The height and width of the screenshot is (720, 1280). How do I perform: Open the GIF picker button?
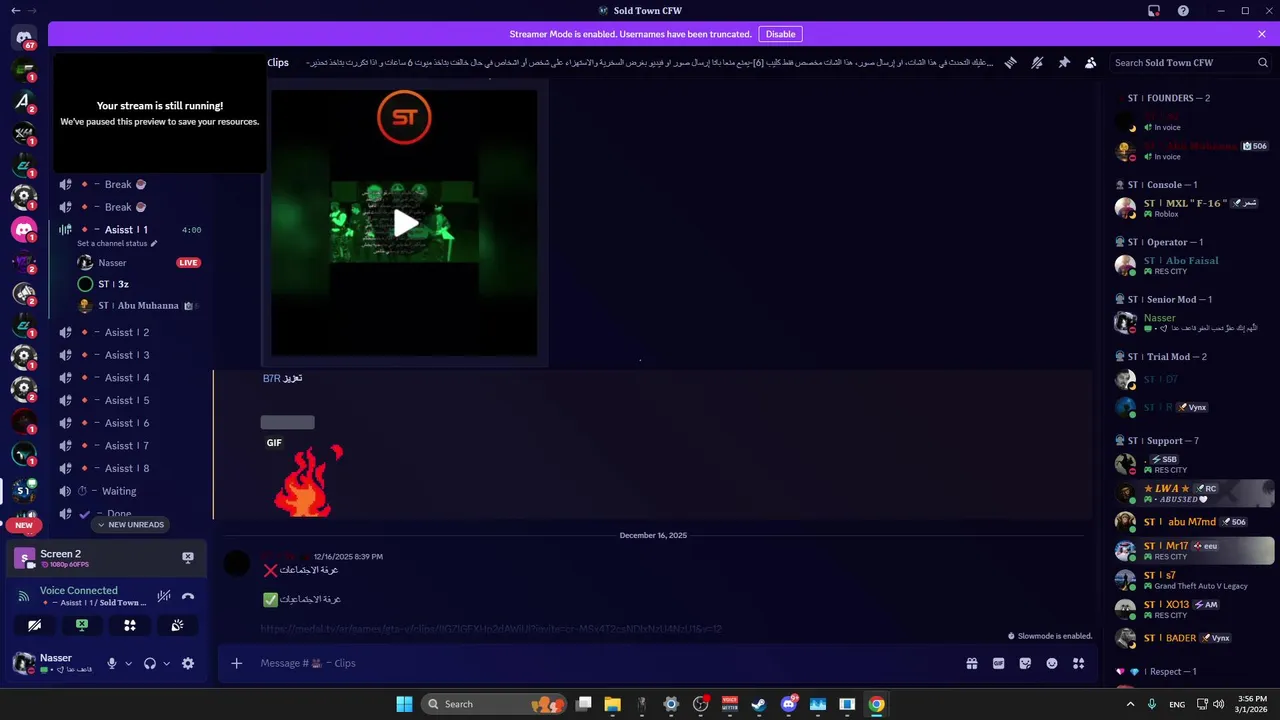[998, 663]
